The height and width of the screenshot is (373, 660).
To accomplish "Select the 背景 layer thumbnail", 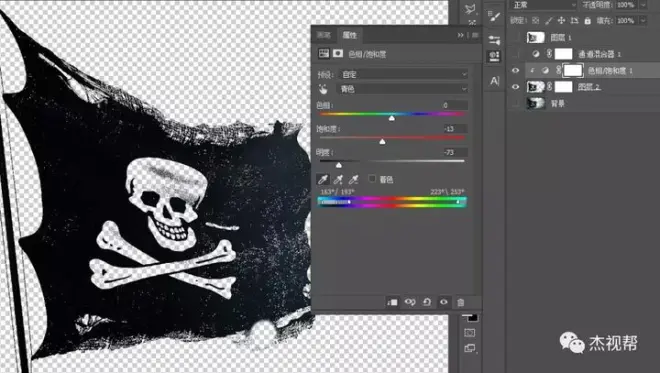I will [x=535, y=103].
